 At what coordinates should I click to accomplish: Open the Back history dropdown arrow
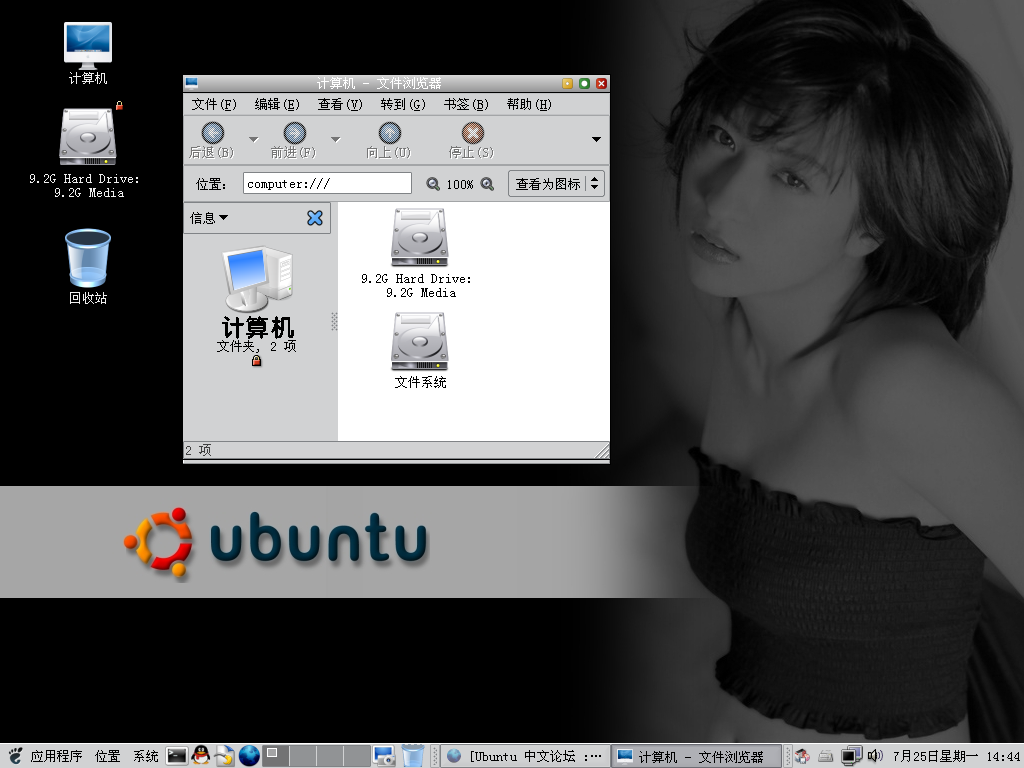(x=253, y=139)
